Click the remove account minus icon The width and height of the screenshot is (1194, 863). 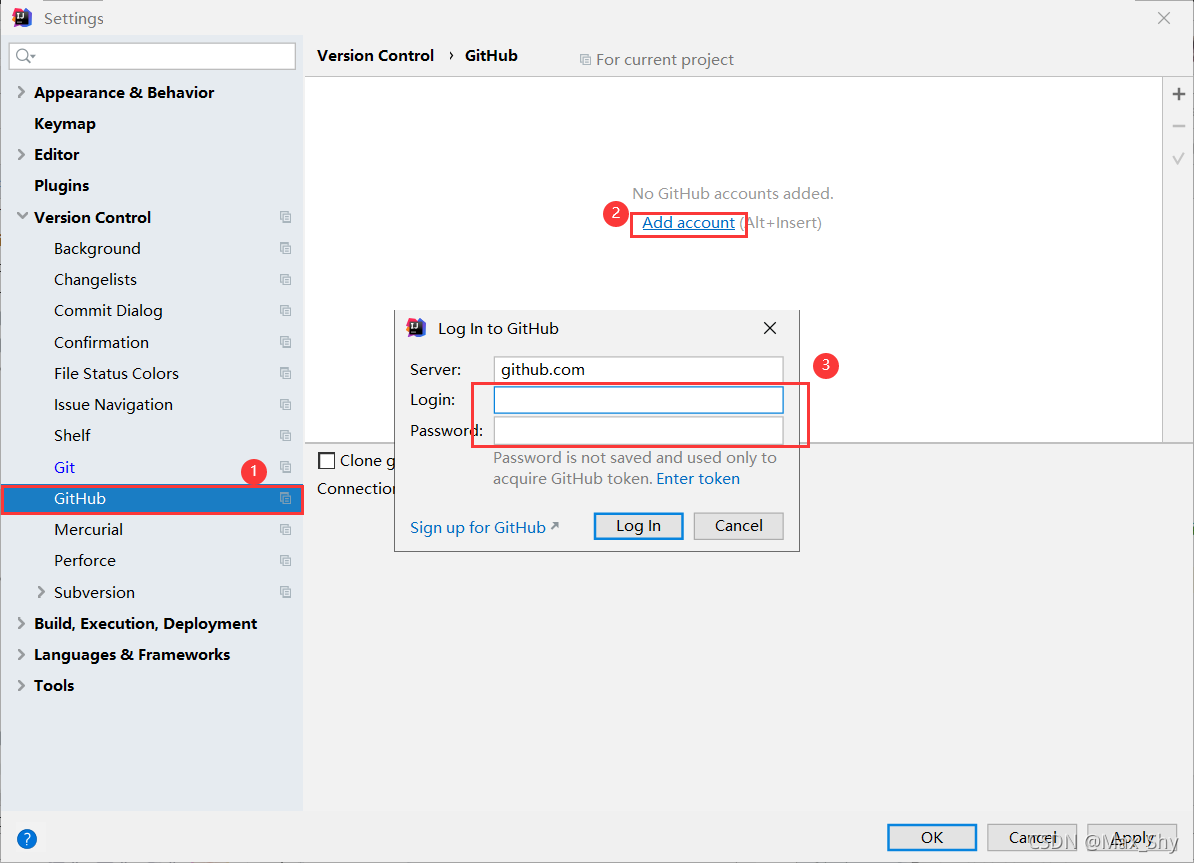[x=1179, y=126]
